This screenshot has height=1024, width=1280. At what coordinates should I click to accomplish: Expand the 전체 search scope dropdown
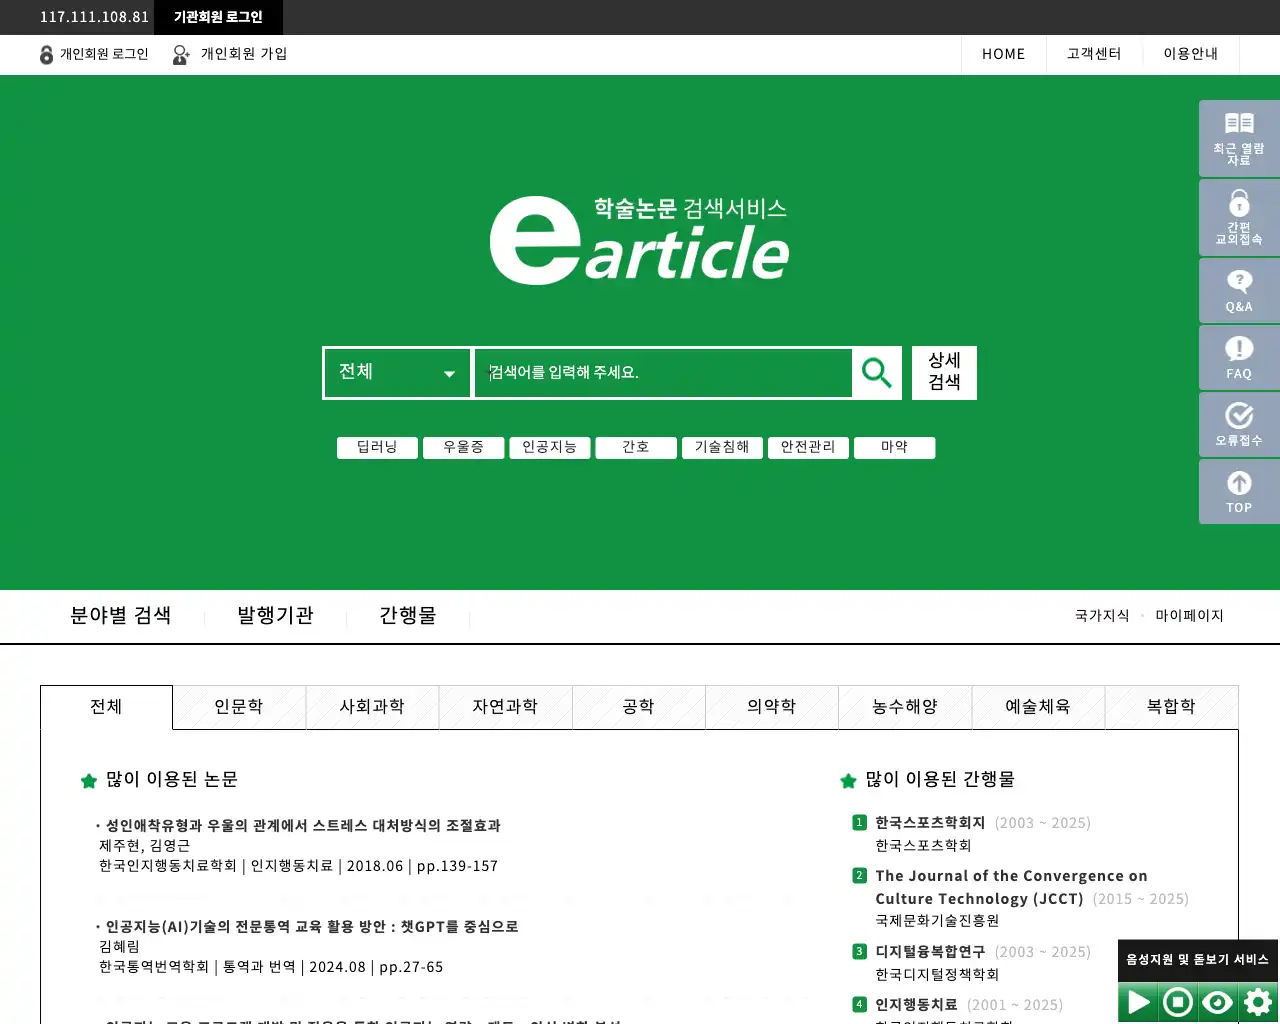(397, 373)
